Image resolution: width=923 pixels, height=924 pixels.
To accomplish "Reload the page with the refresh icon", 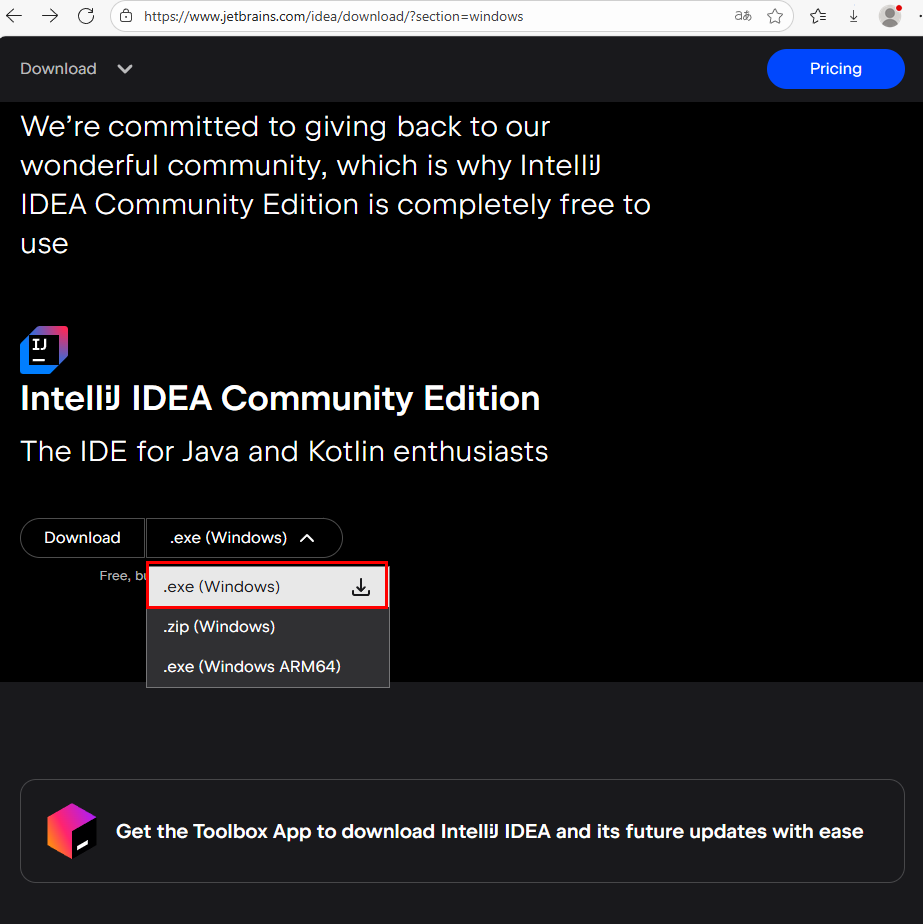I will [86, 16].
